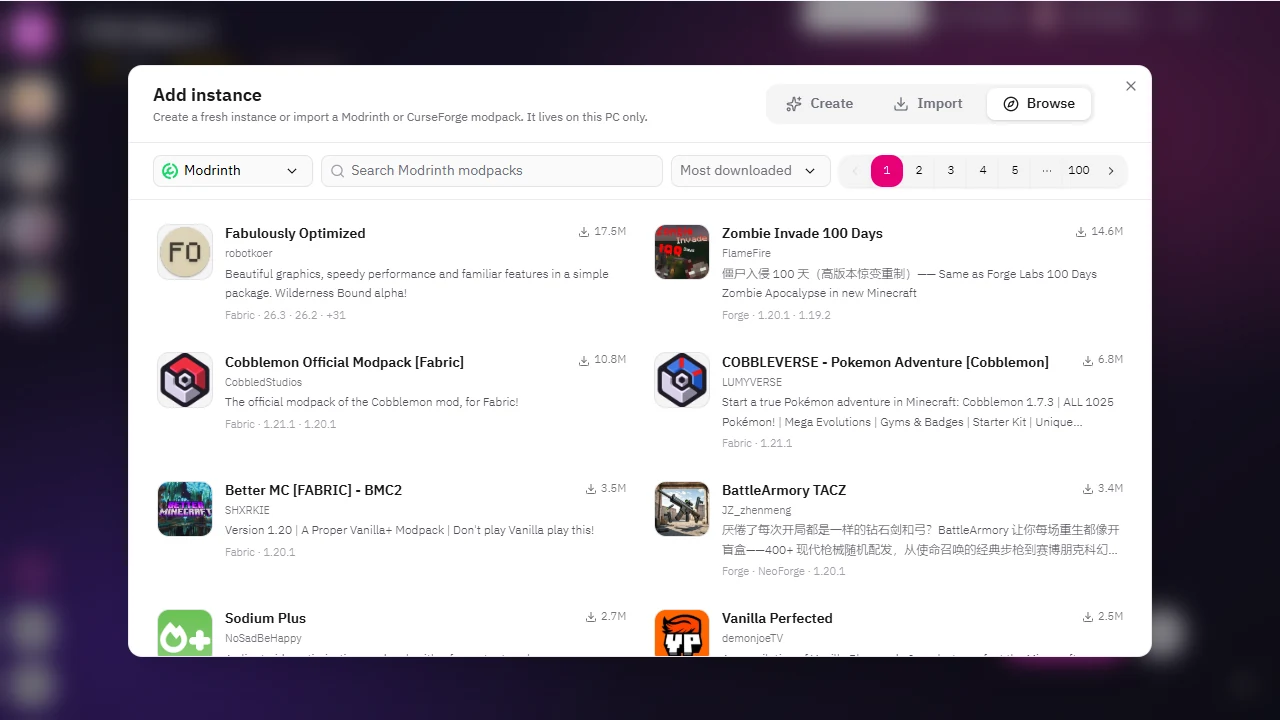
Task: Select the Cobblemon Official Modpack icon
Action: [185, 380]
